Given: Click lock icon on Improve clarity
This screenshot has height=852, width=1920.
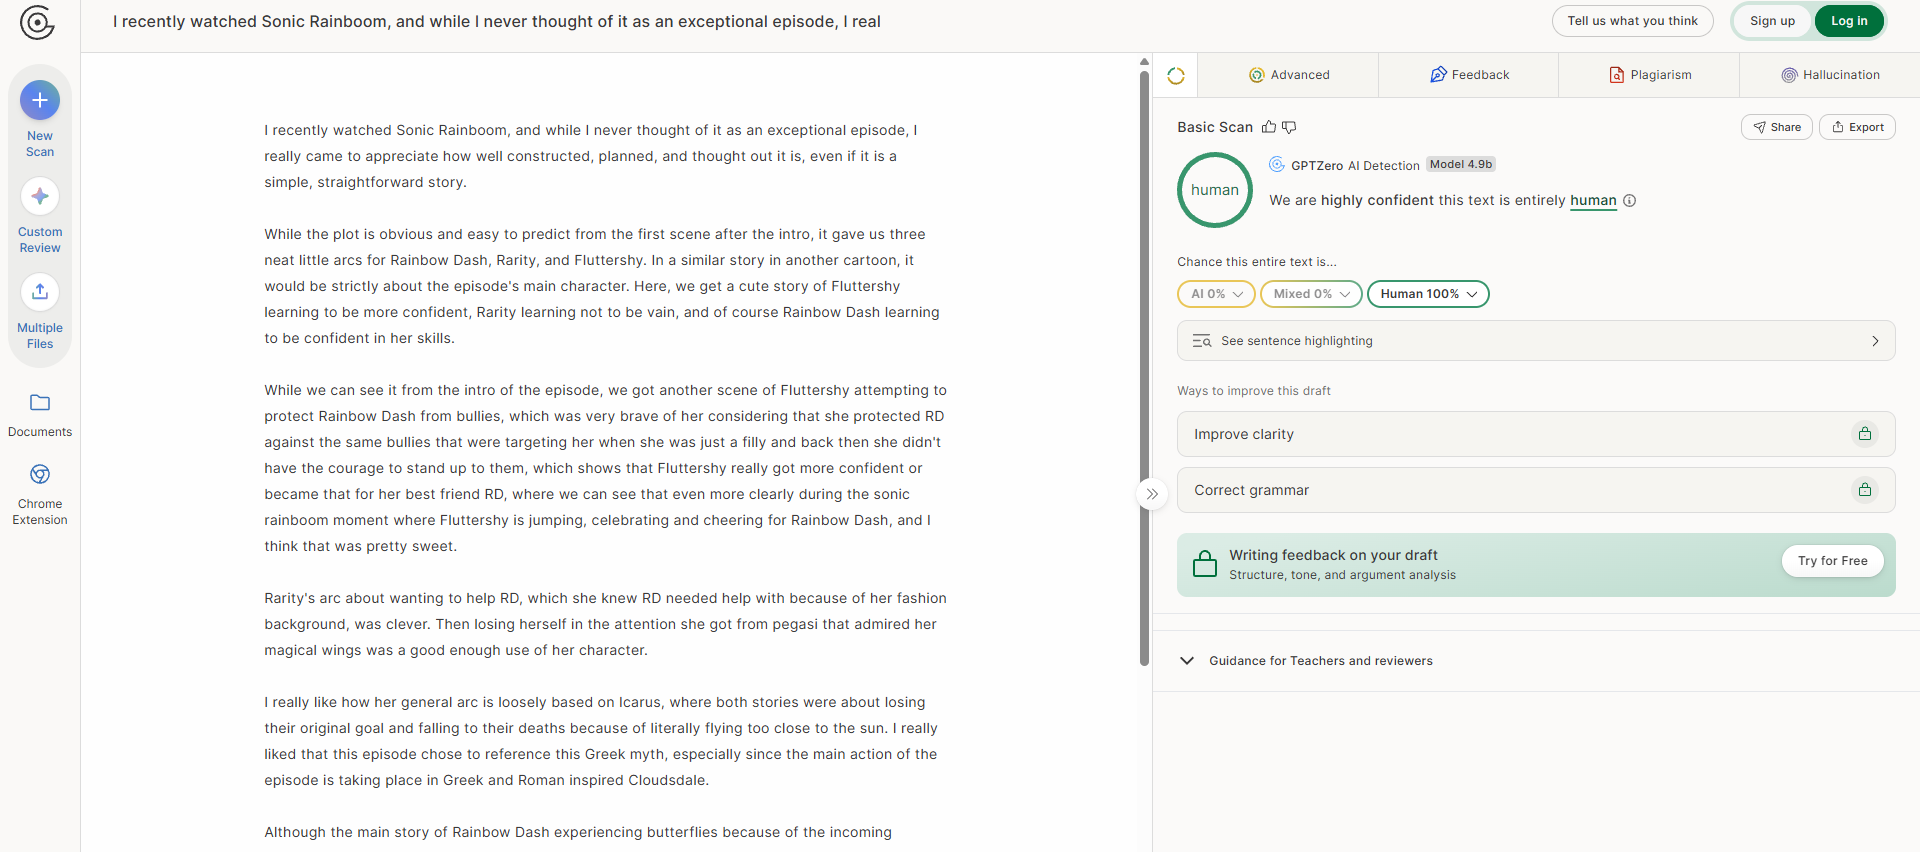Looking at the screenshot, I should tap(1865, 434).
